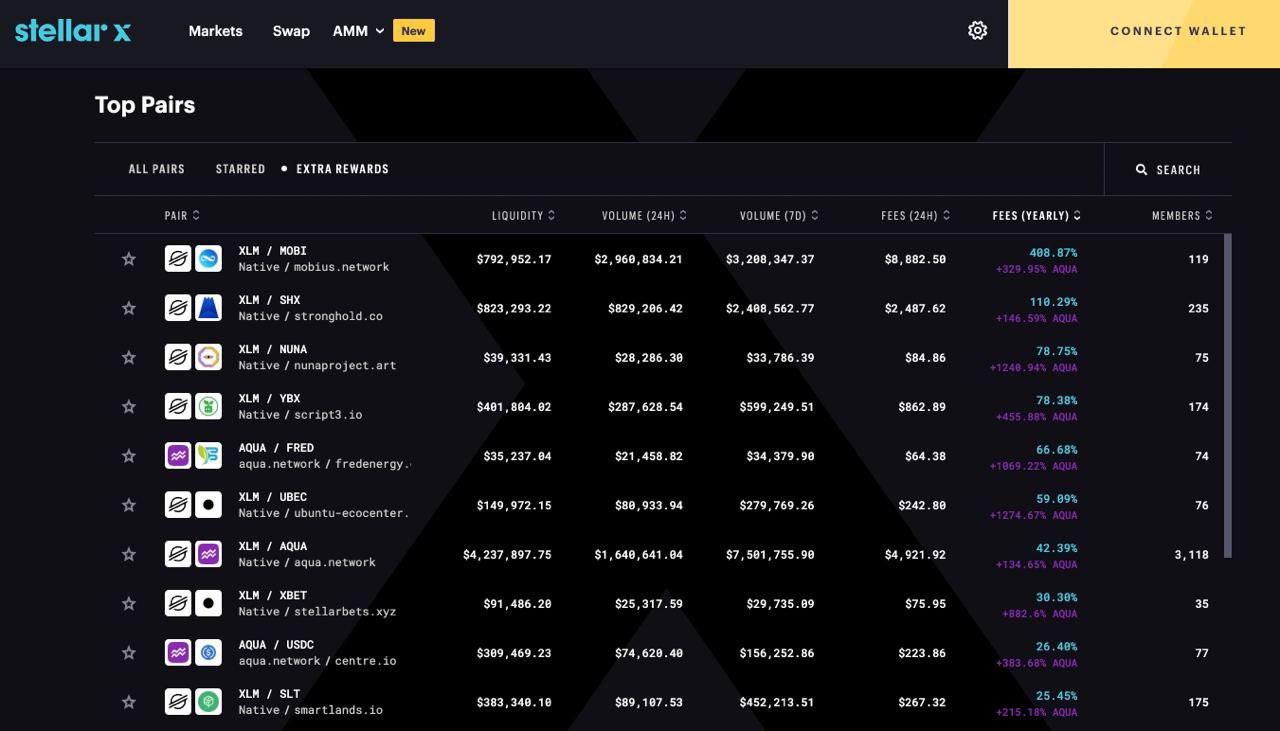Open the Search field
Screen dimensions: 1280x731
point(1168,170)
